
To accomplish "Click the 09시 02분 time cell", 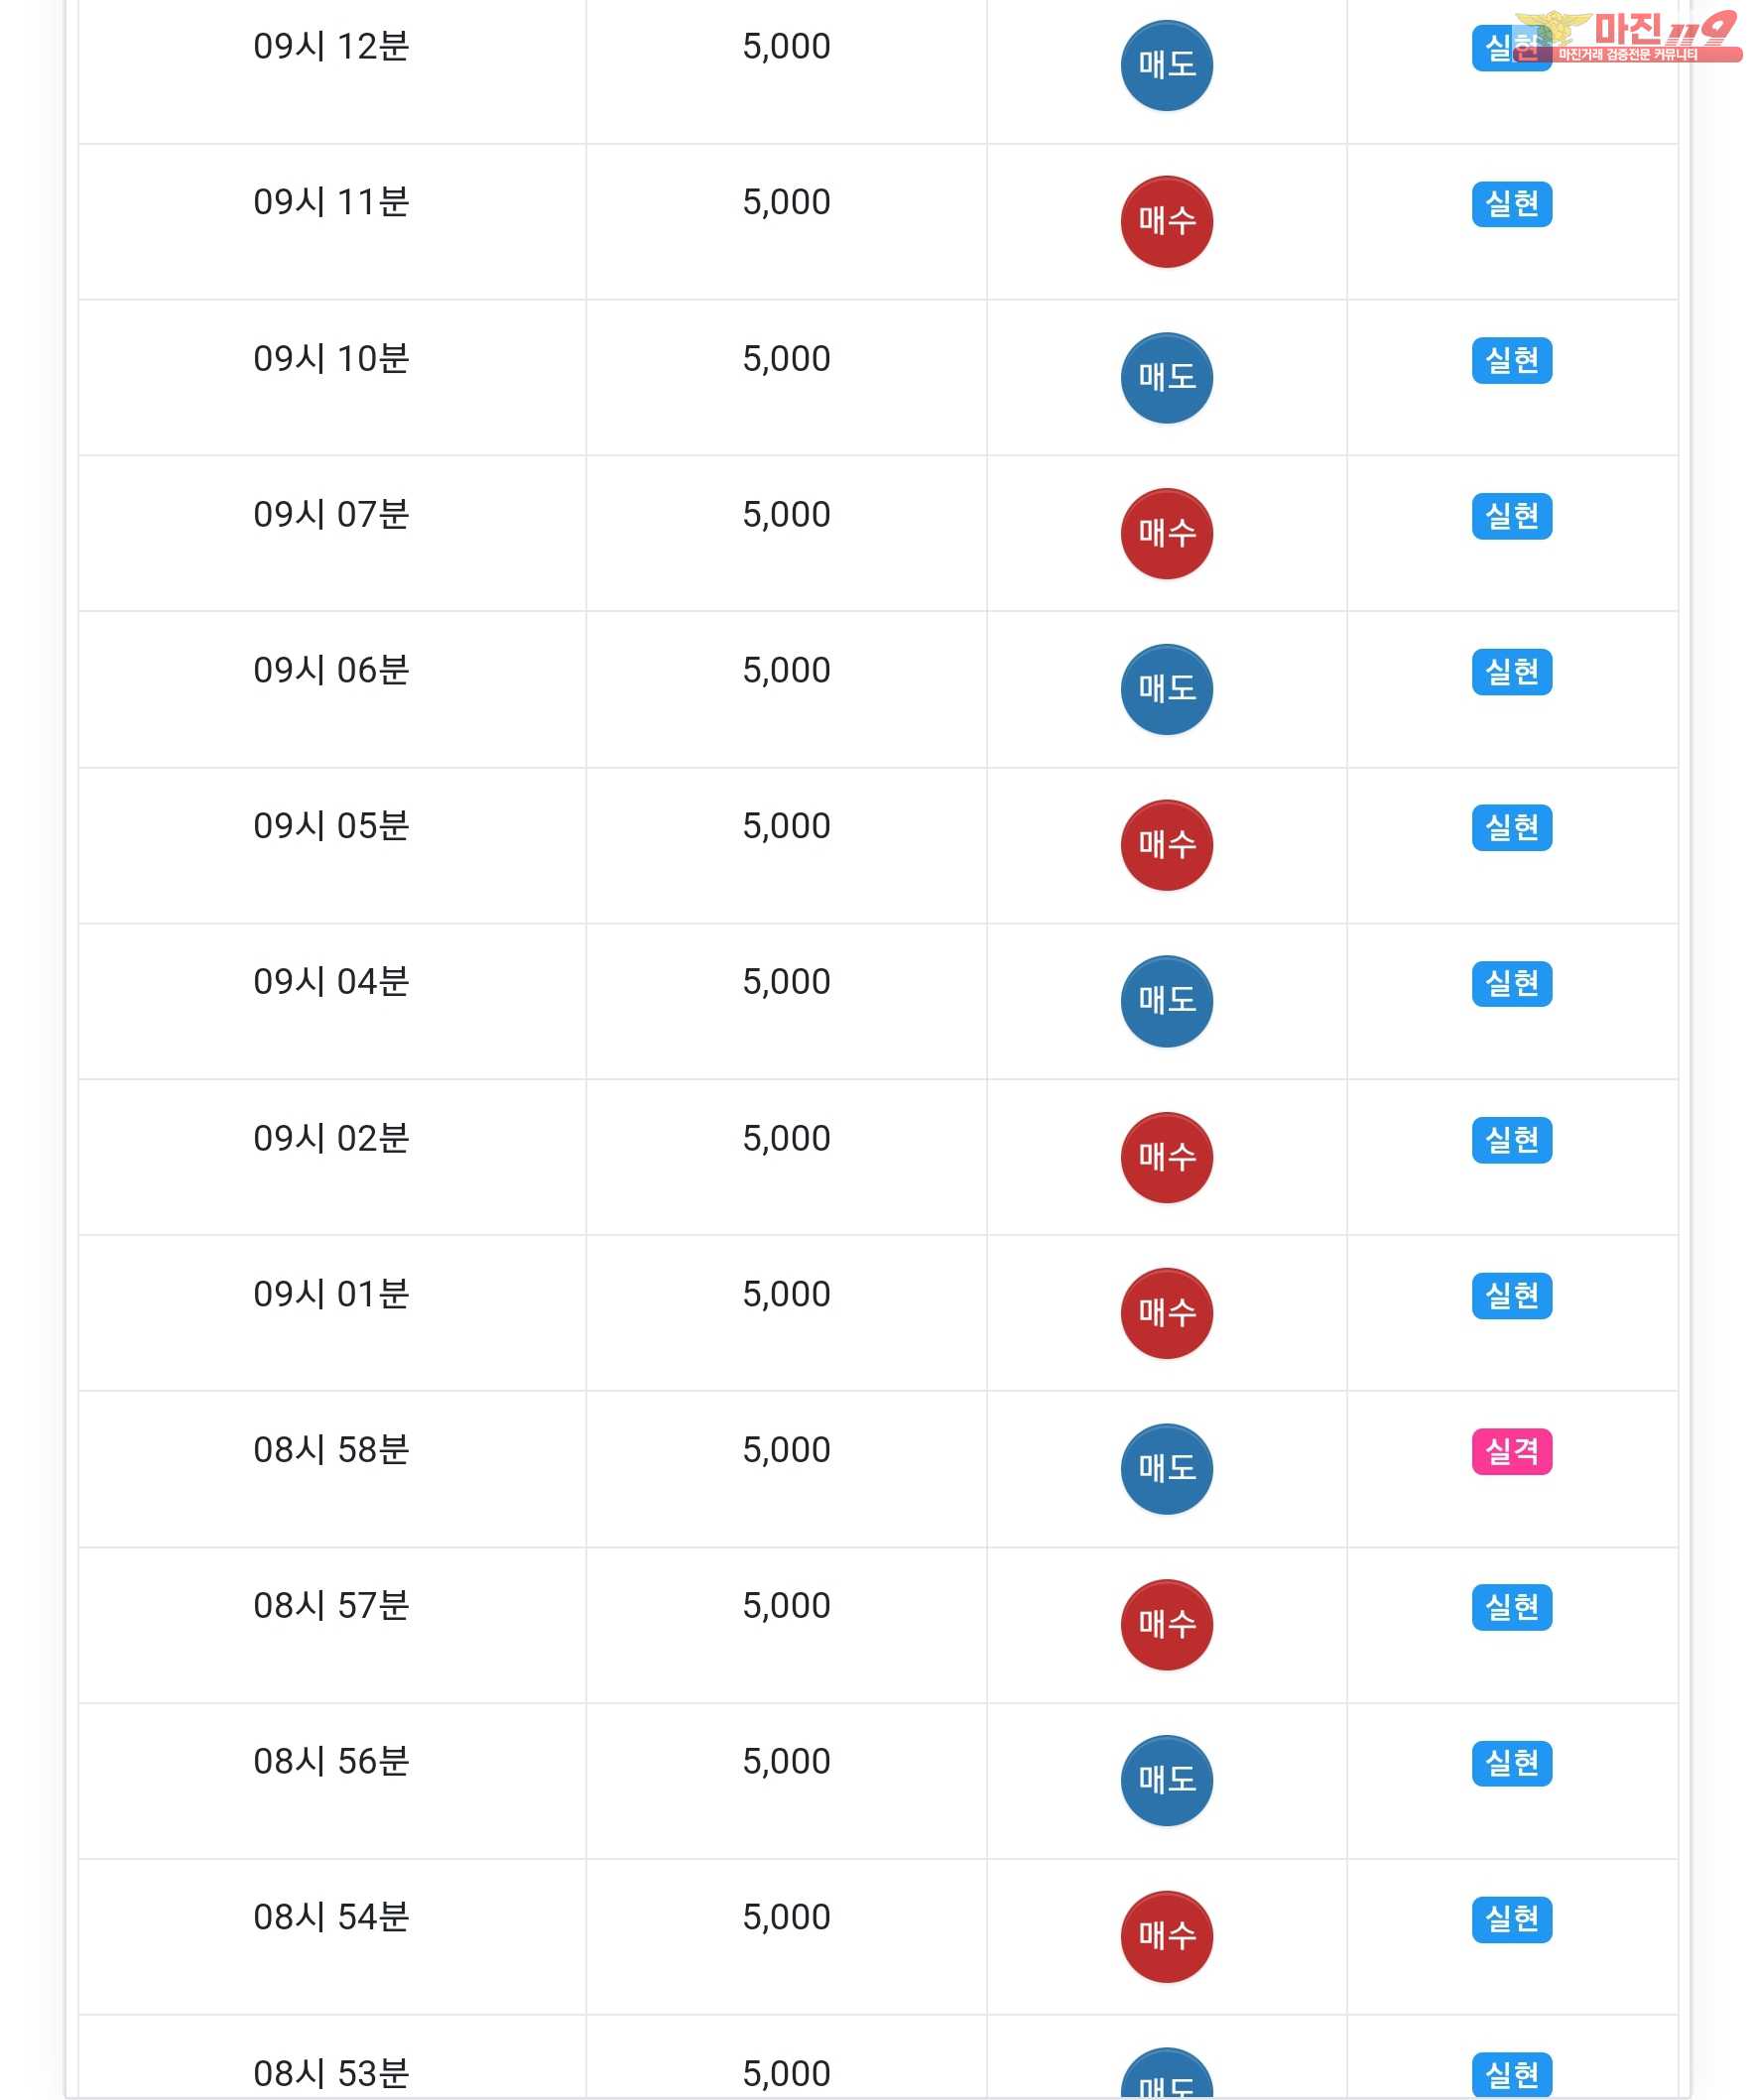I will pos(331,1138).
